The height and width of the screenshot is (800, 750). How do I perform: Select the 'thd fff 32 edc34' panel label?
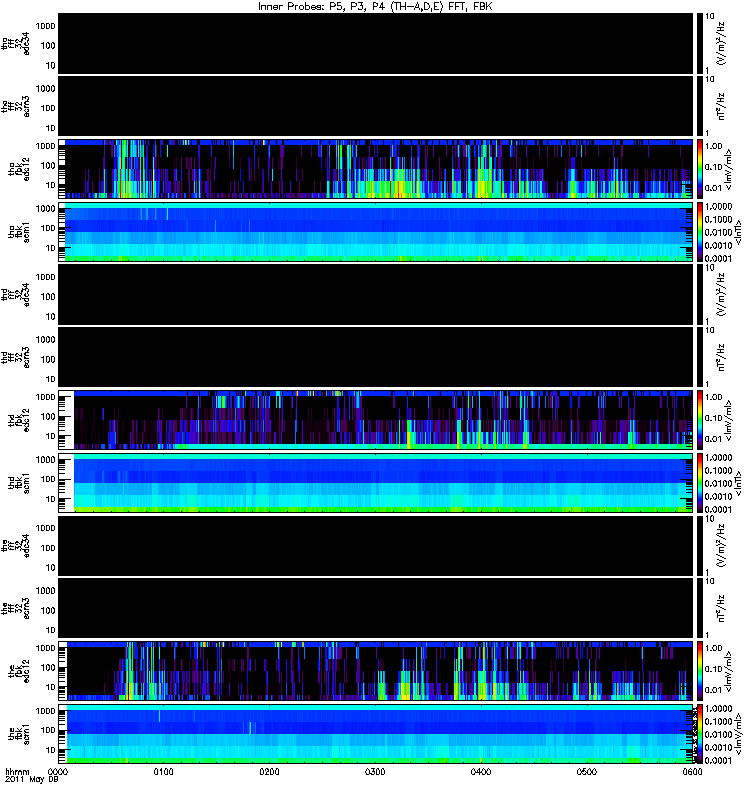coord(16,295)
